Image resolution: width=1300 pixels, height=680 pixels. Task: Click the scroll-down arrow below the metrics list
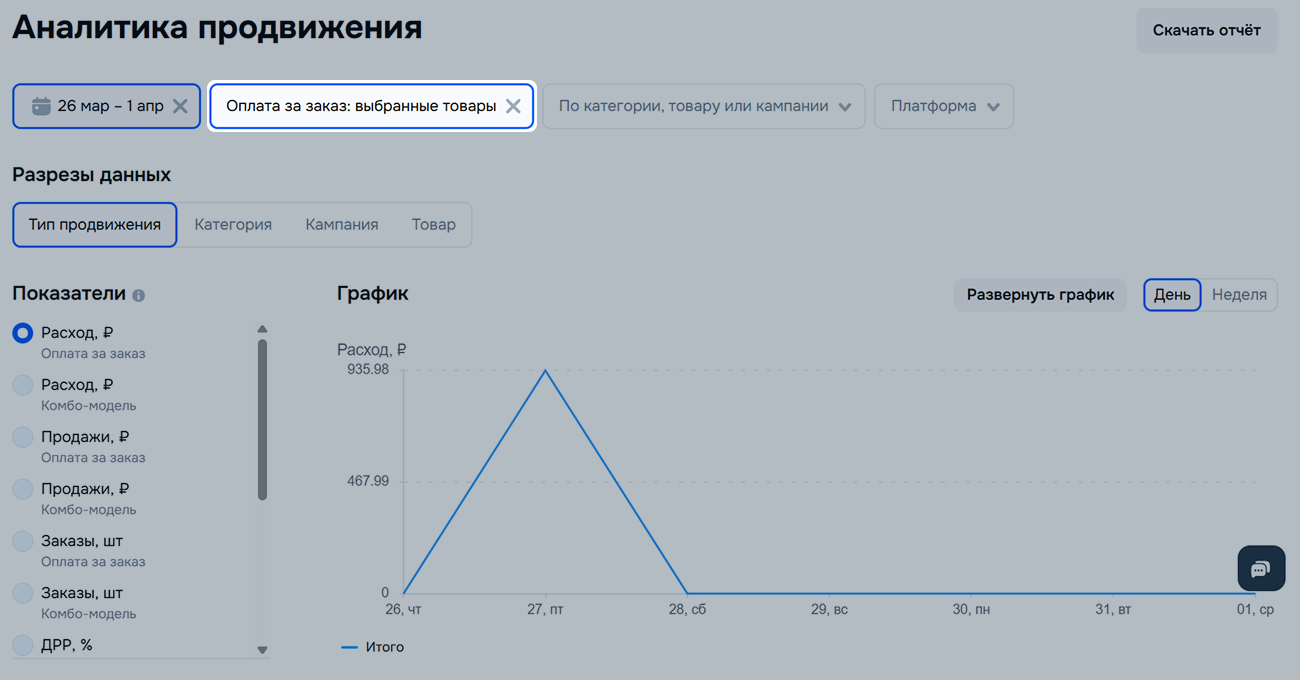click(x=262, y=650)
